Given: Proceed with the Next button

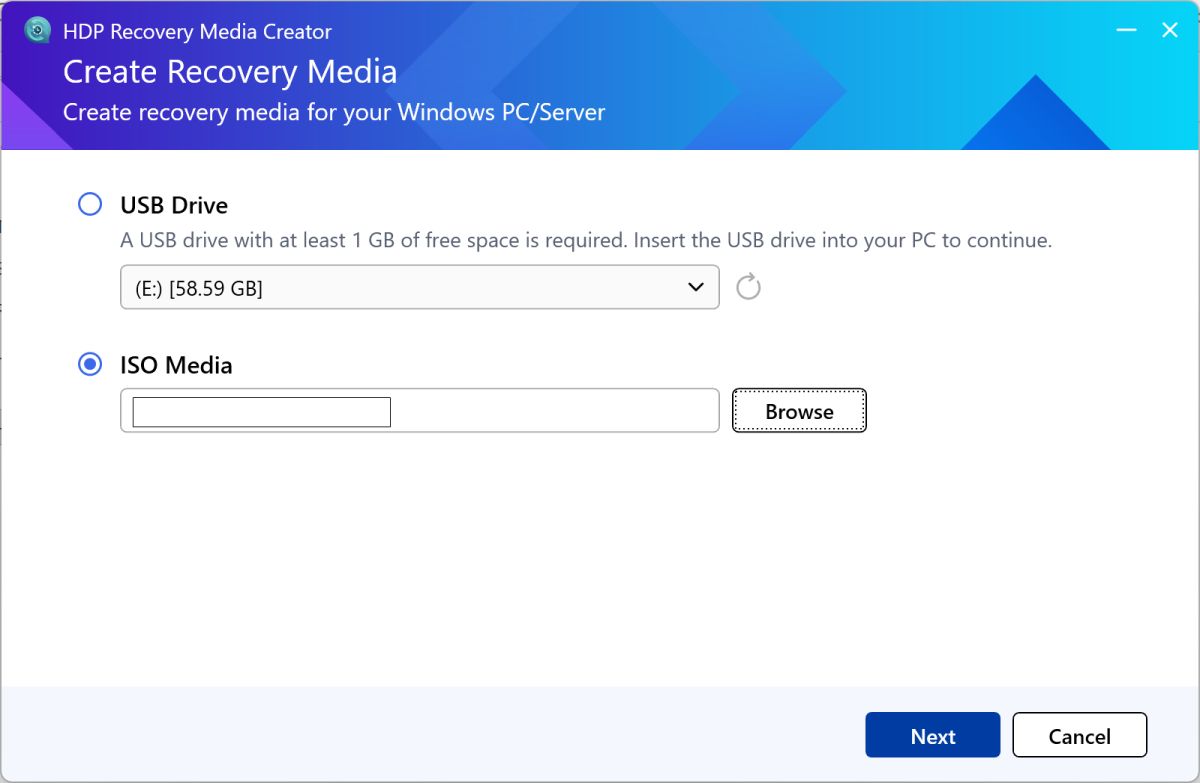Looking at the screenshot, I should (x=933, y=735).
